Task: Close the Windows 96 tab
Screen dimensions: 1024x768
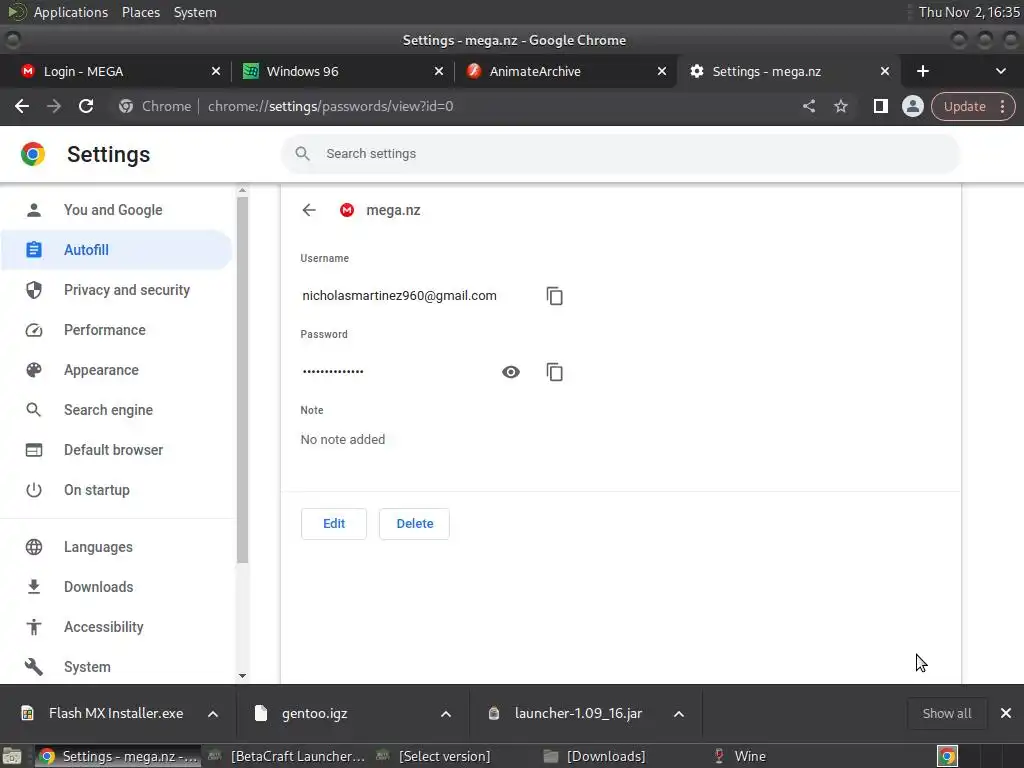Action: click(439, 71)
